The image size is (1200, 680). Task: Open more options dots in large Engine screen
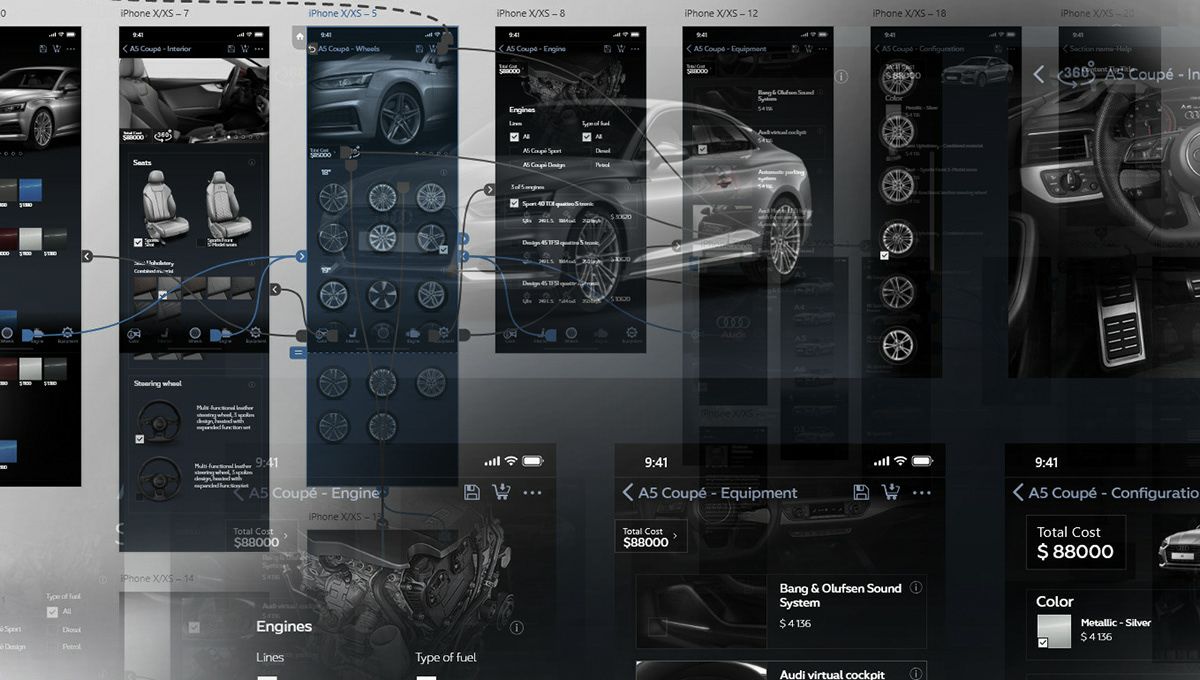coord(532,493)
